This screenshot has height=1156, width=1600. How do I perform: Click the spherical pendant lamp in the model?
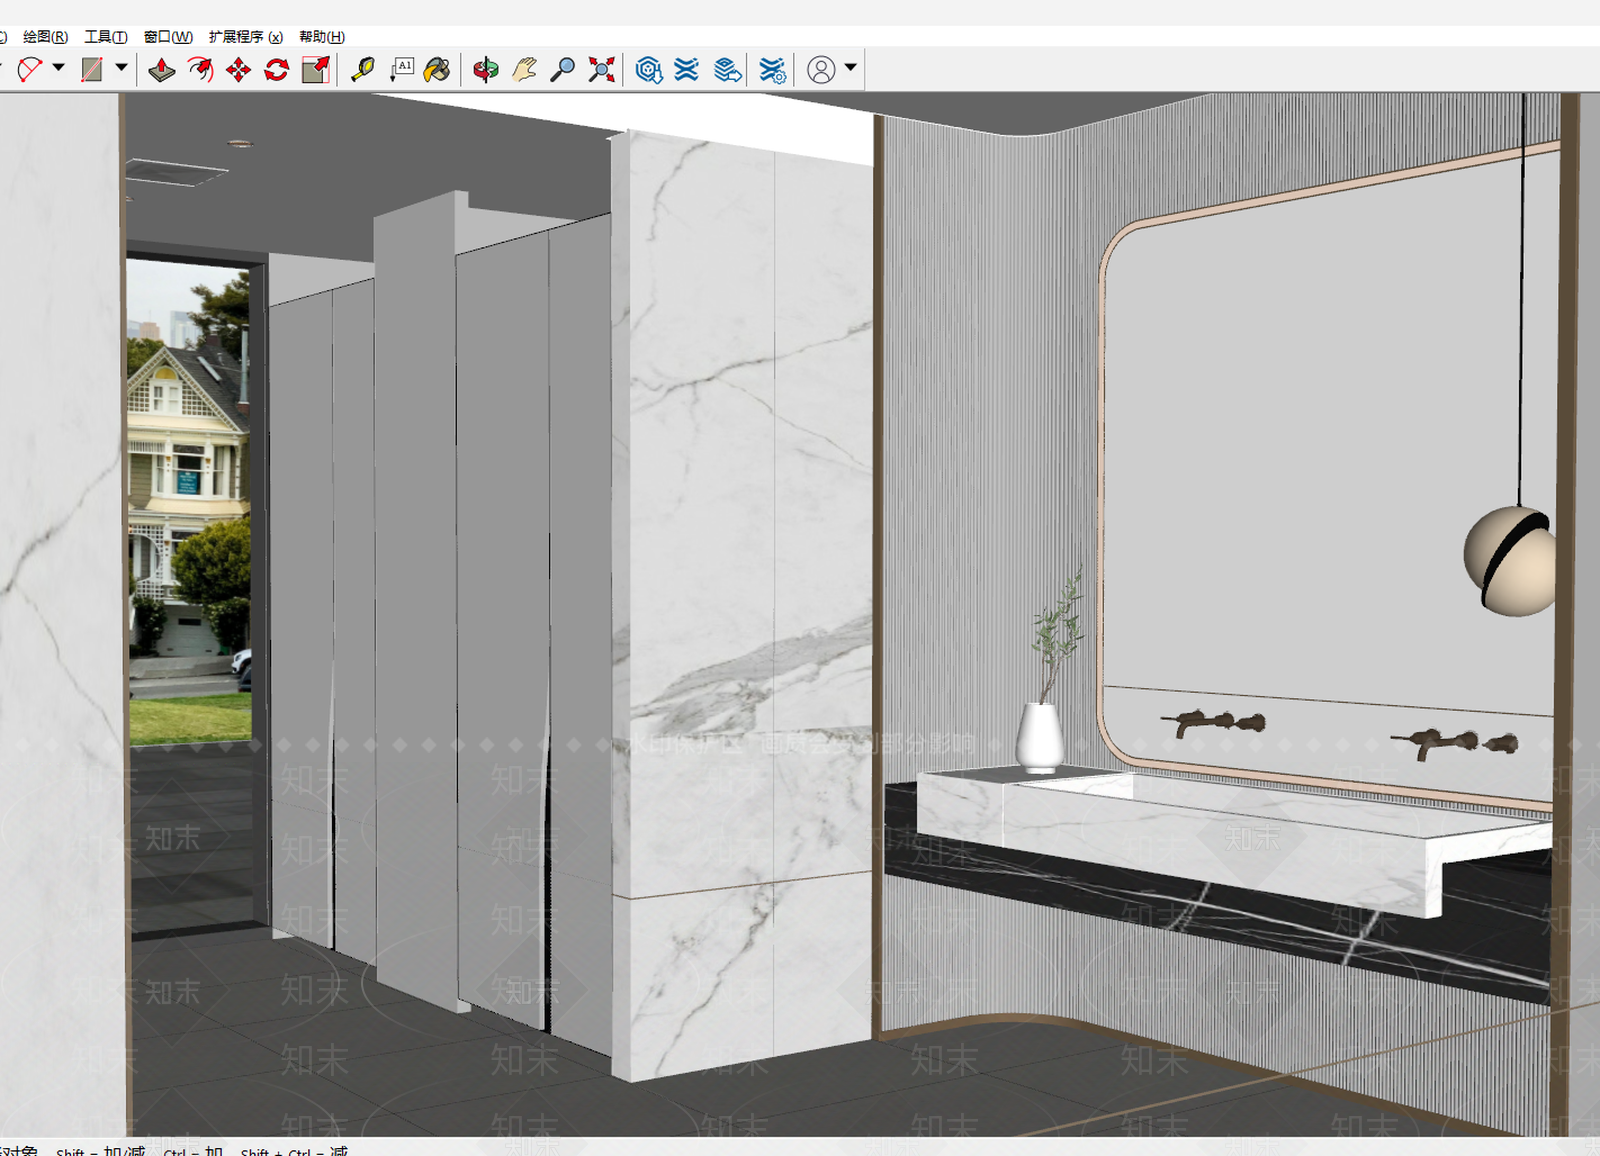coord(1510,560)
